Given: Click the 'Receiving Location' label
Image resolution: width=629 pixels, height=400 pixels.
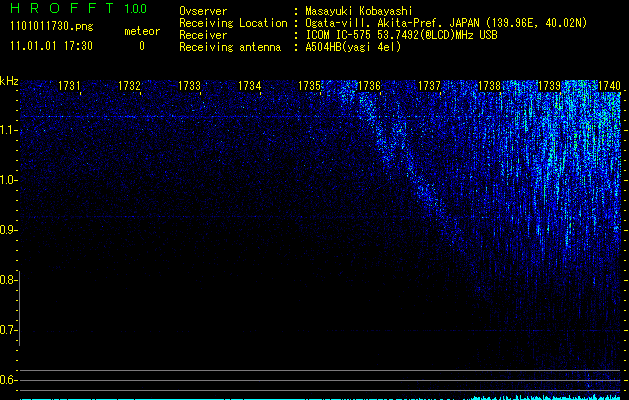Looking at the screenshot, I should point(233,24).
